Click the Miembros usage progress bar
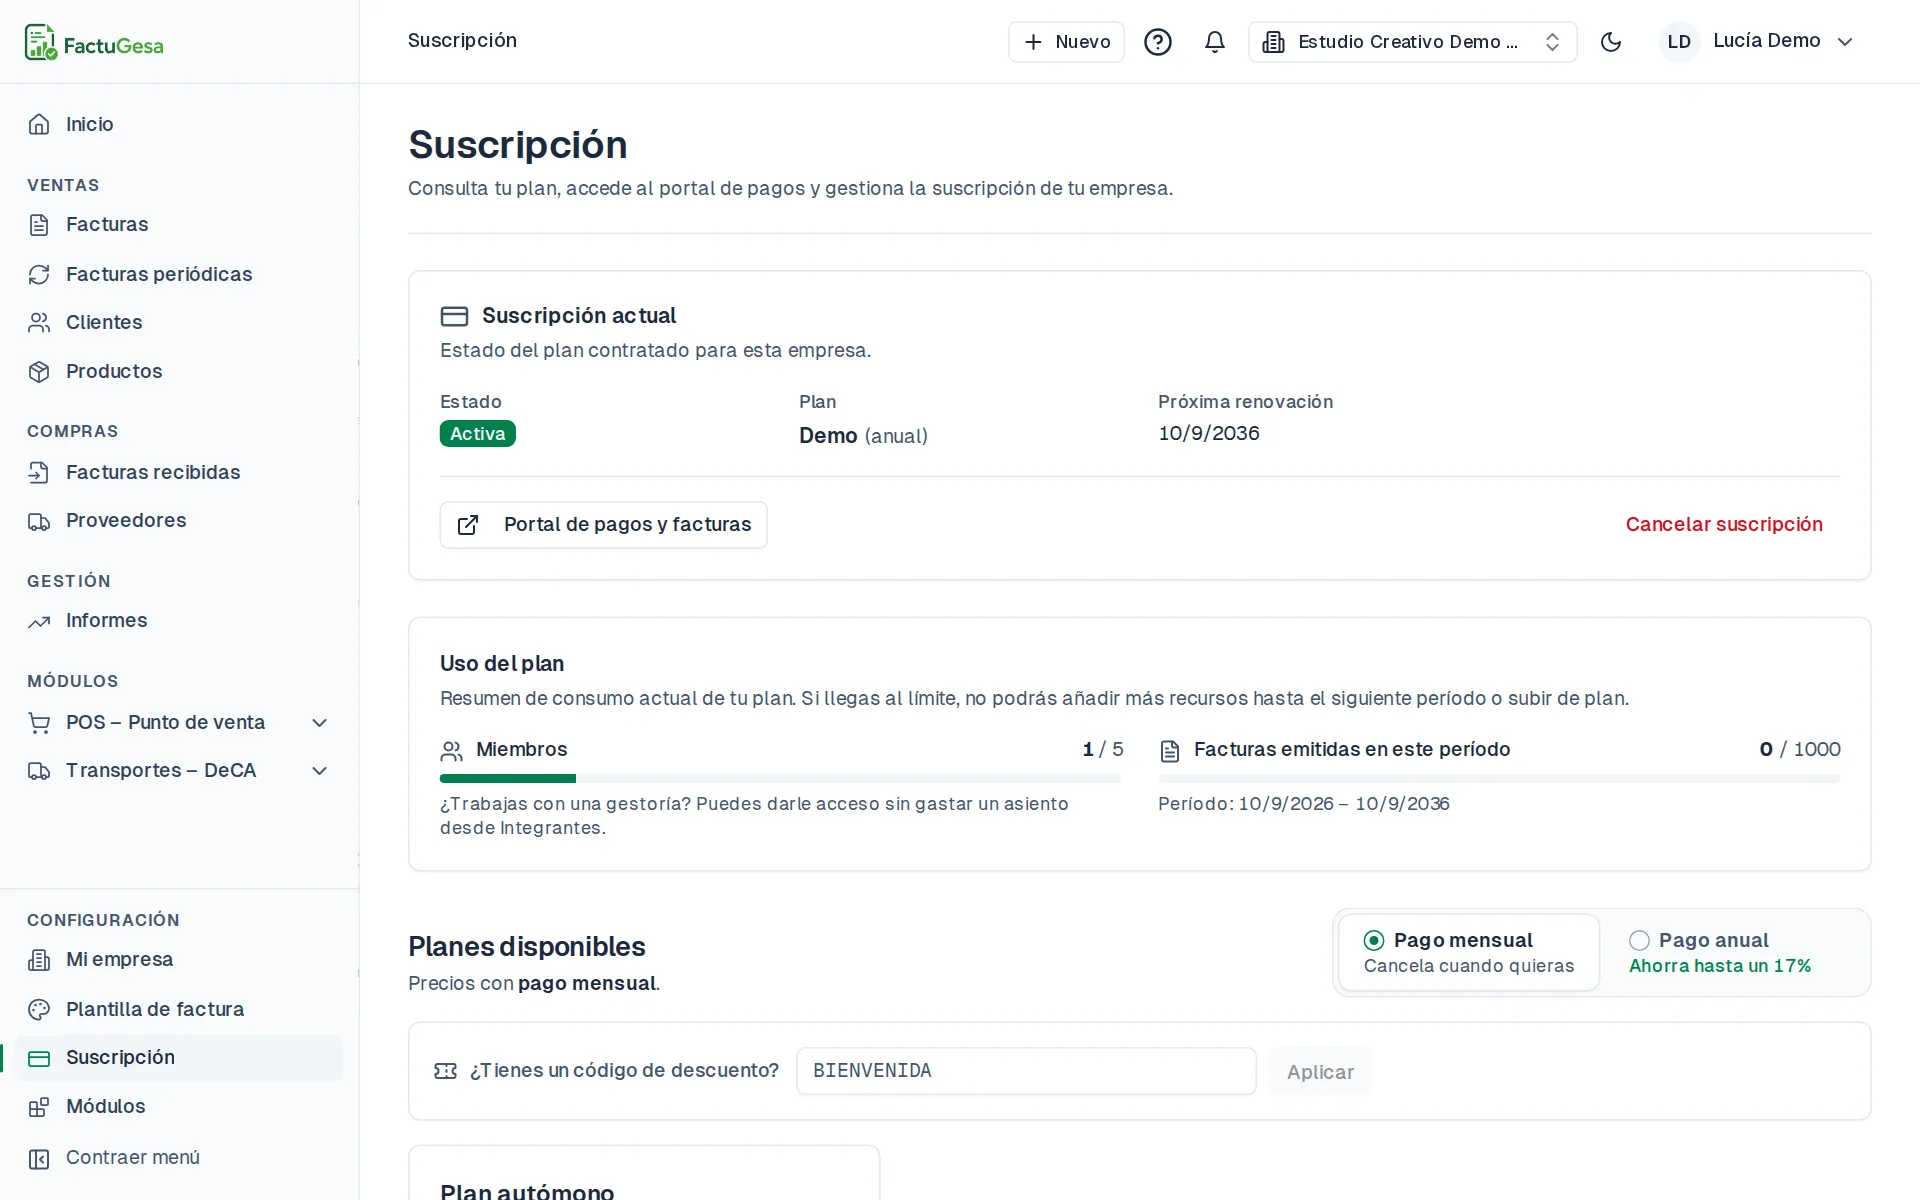Screen dimensions: 1920x1200 pos(781,778)
